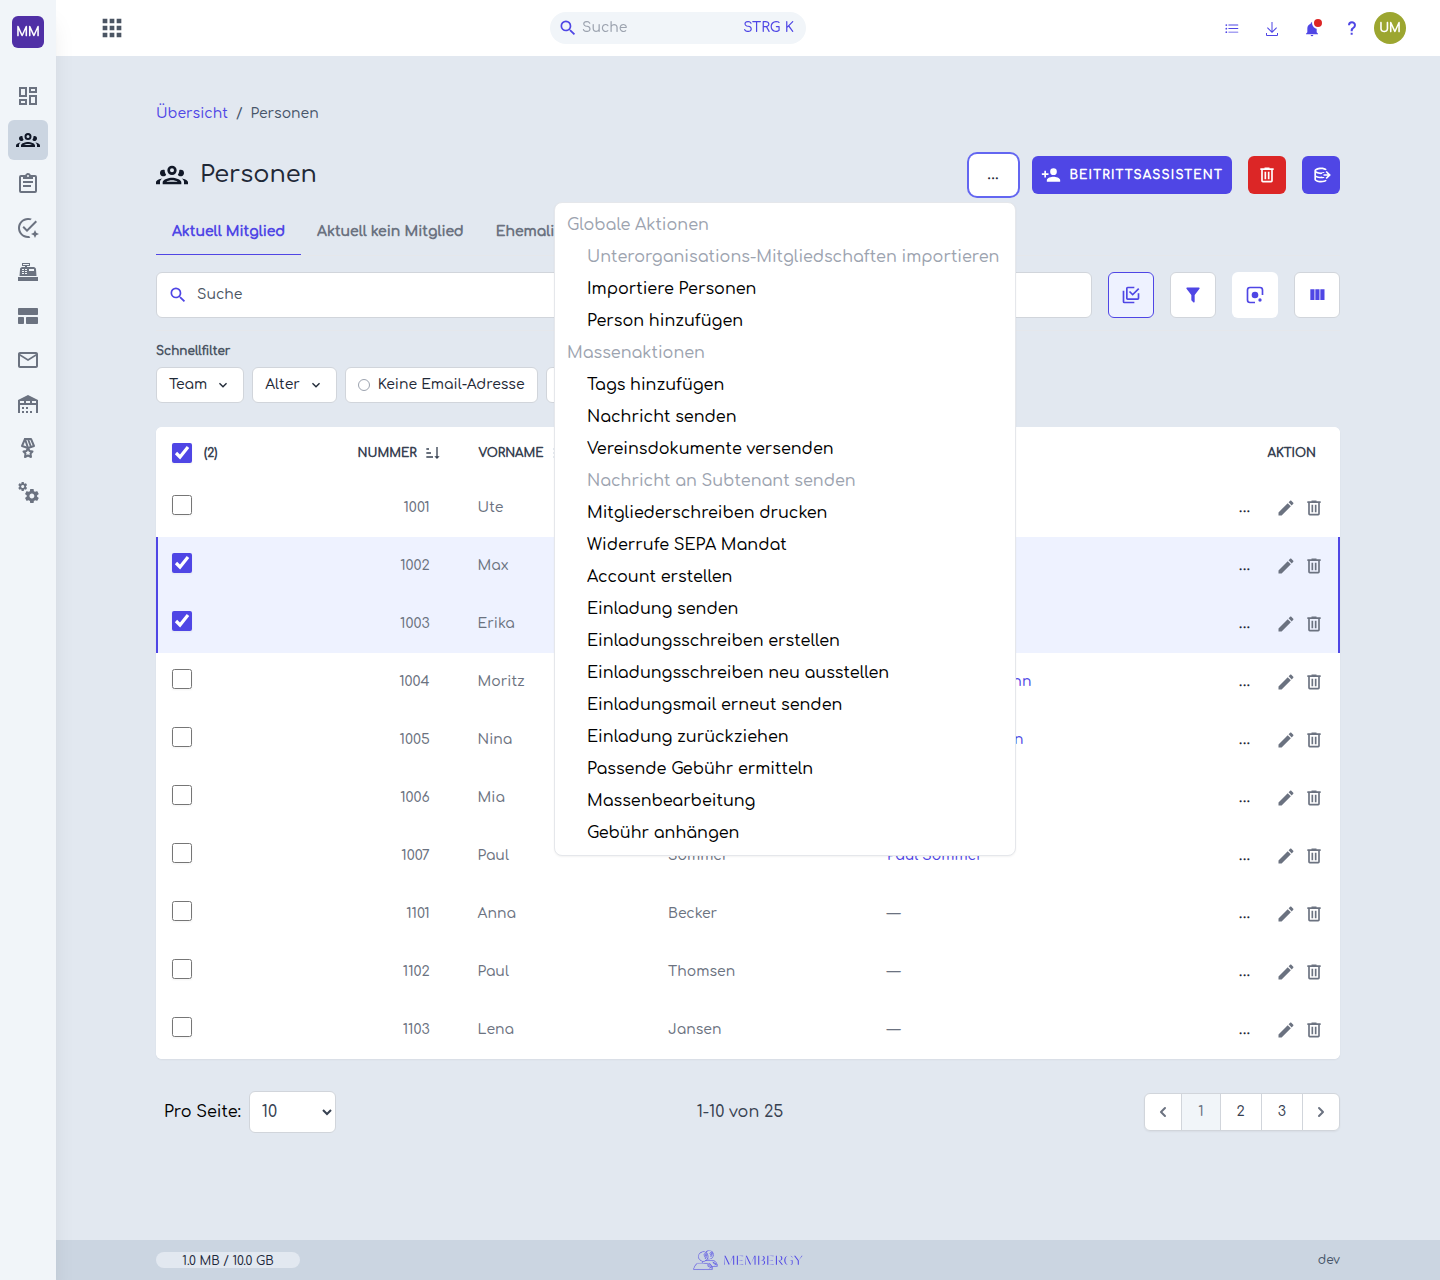Toggle the three-dots actions menu button
1440x1280 pixels.
coord(993,175)
